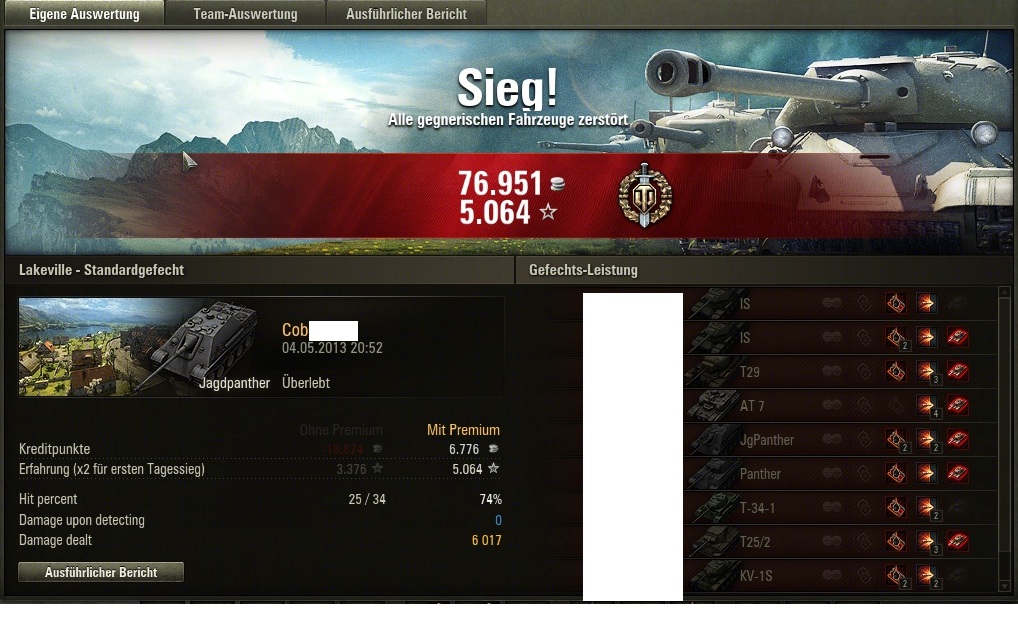The image size is (1018, 630).
Task: Click the damage icon in JgPanther row
Action: [x=926, y=439]
